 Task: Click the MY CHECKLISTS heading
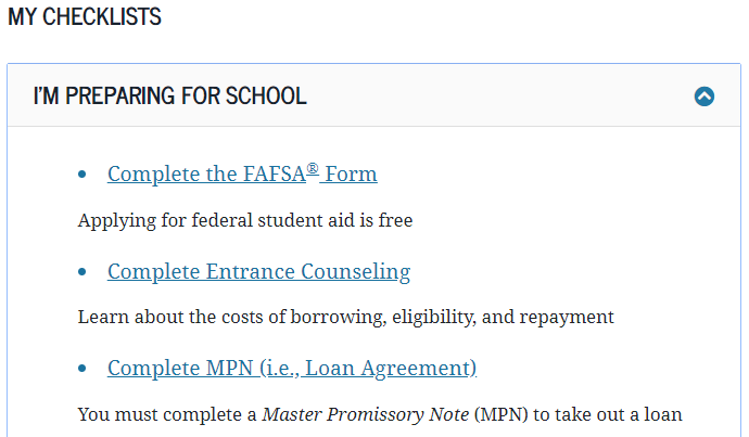[85, 17]
